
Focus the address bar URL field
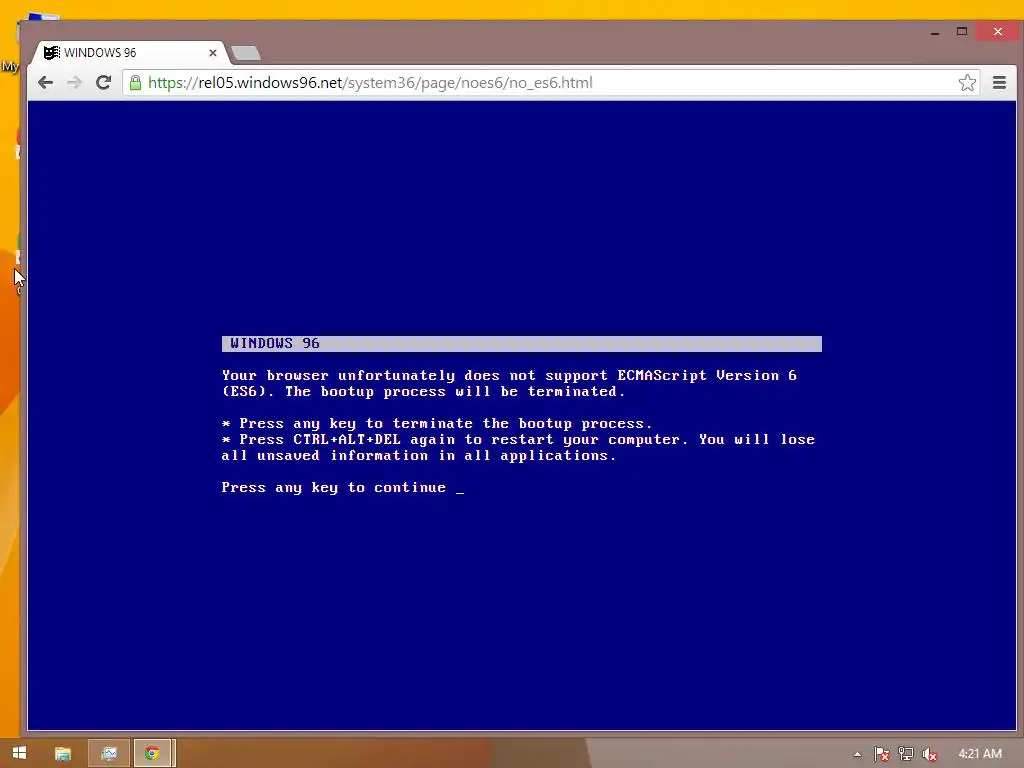(x=551, y=82)
